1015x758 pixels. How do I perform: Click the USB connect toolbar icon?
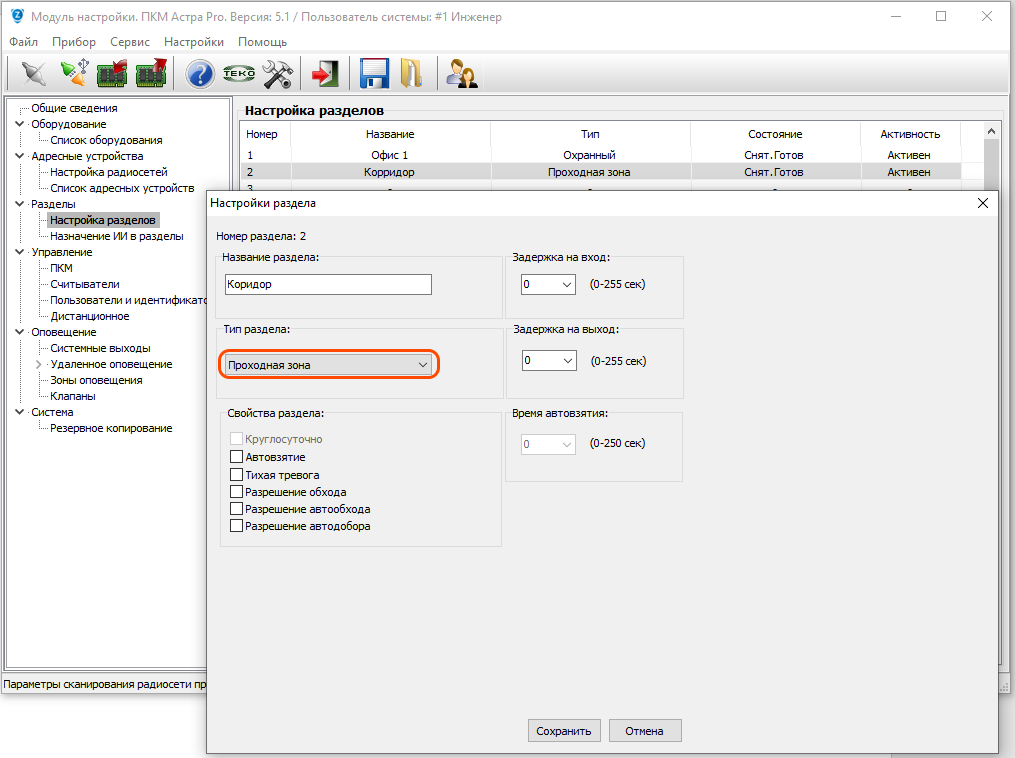point(74,74)
